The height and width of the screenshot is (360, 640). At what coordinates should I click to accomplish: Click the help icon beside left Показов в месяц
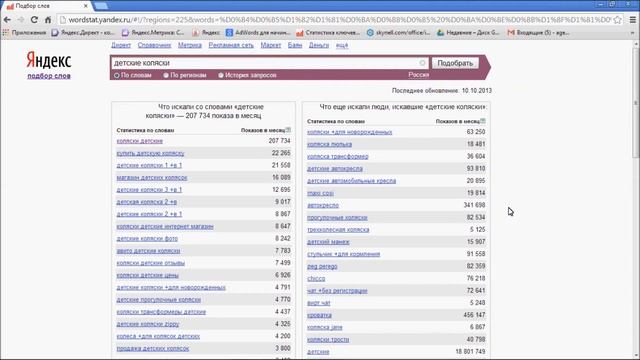coord(288,130)
